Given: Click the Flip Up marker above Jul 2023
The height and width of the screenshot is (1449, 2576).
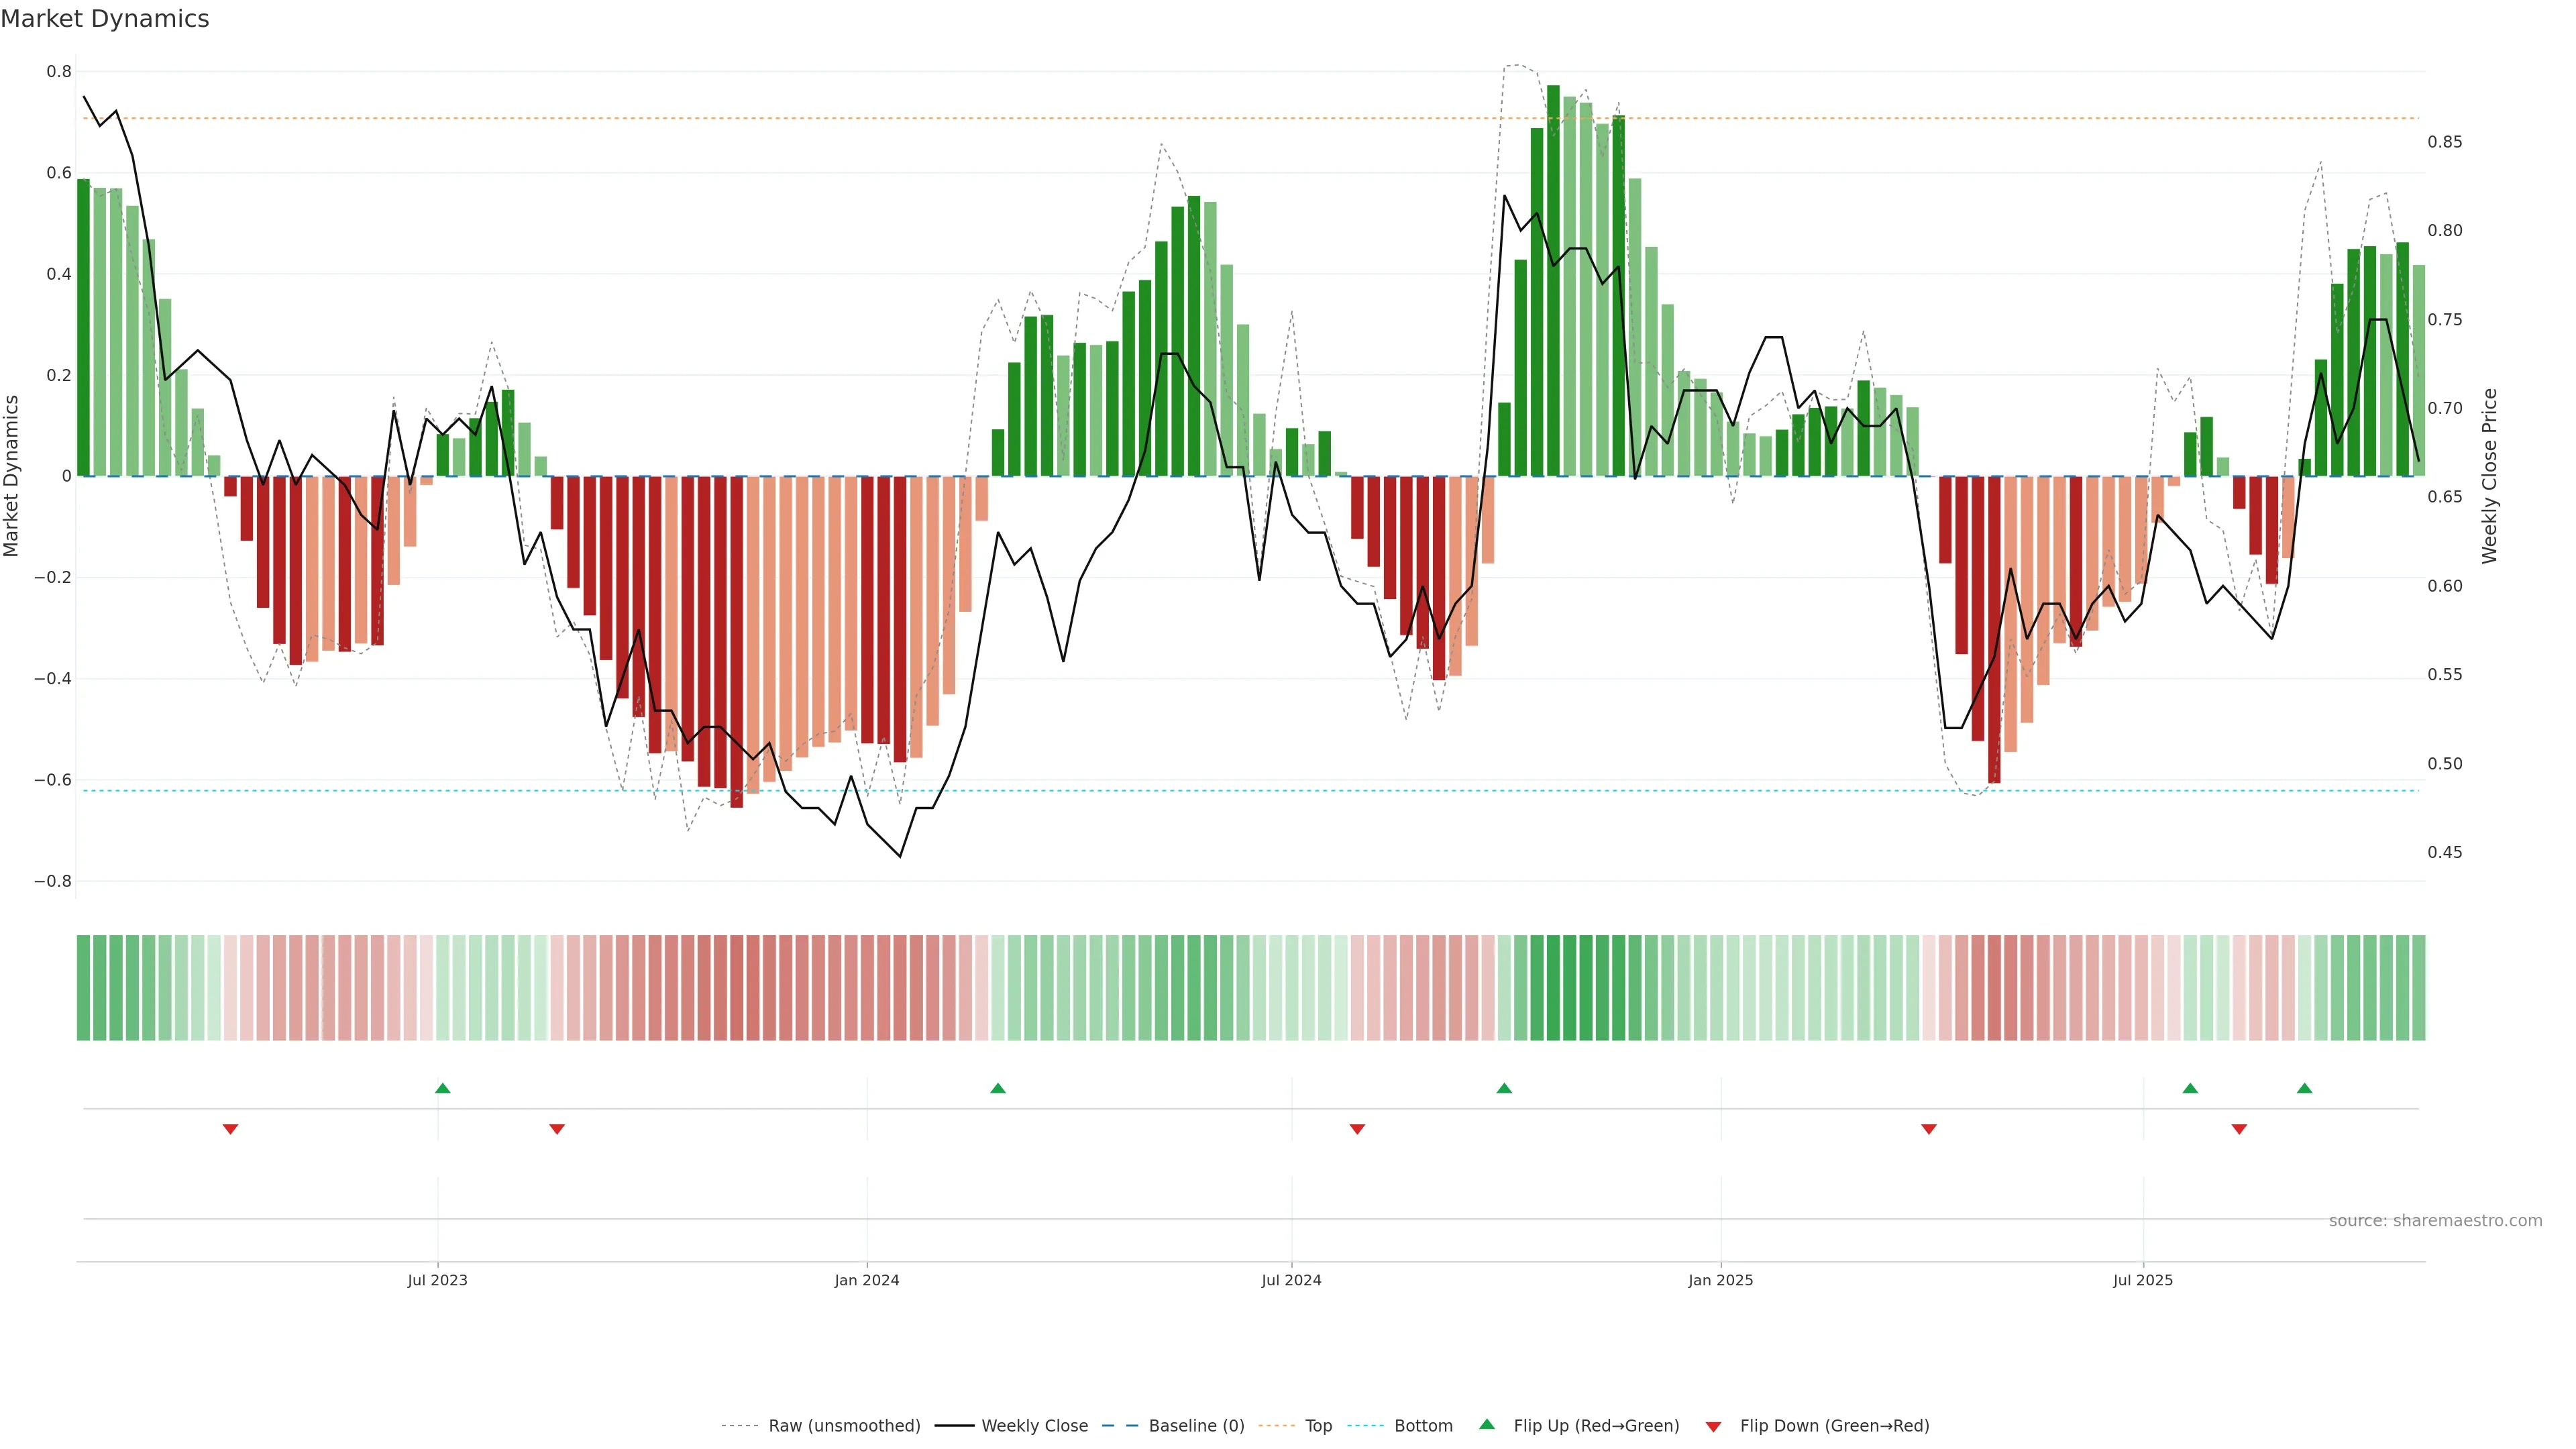Looking at the screenshot, I should coord(443,1088).
